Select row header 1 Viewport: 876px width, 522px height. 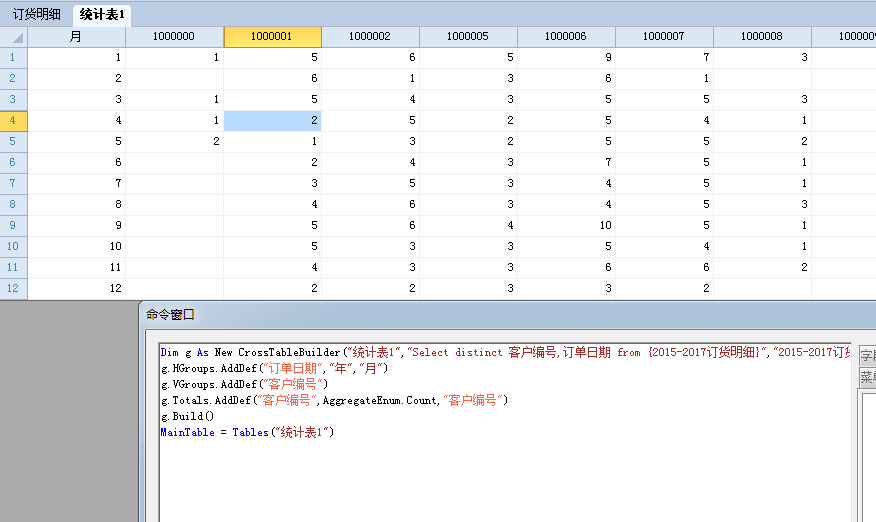point(13,57)
